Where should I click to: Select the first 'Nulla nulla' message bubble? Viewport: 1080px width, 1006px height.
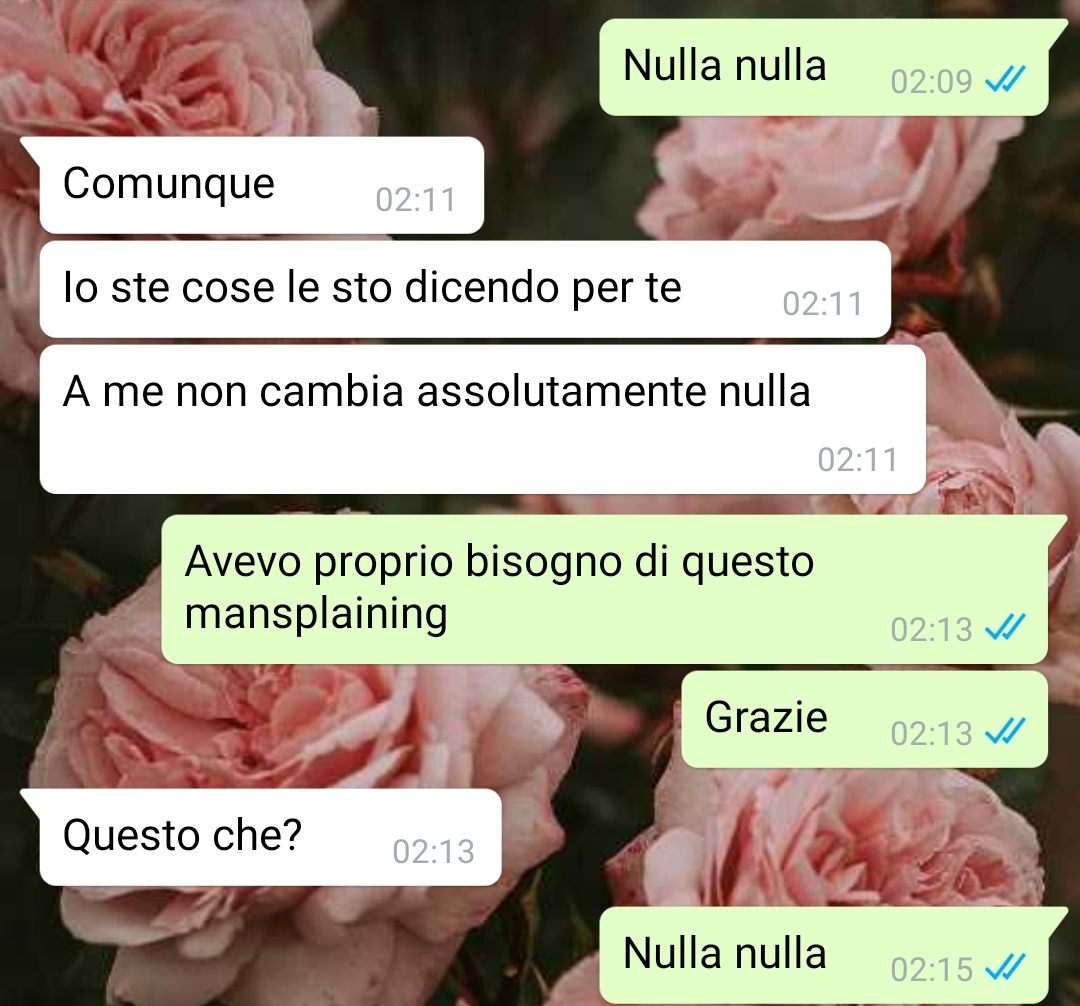(x=824, y=67)
